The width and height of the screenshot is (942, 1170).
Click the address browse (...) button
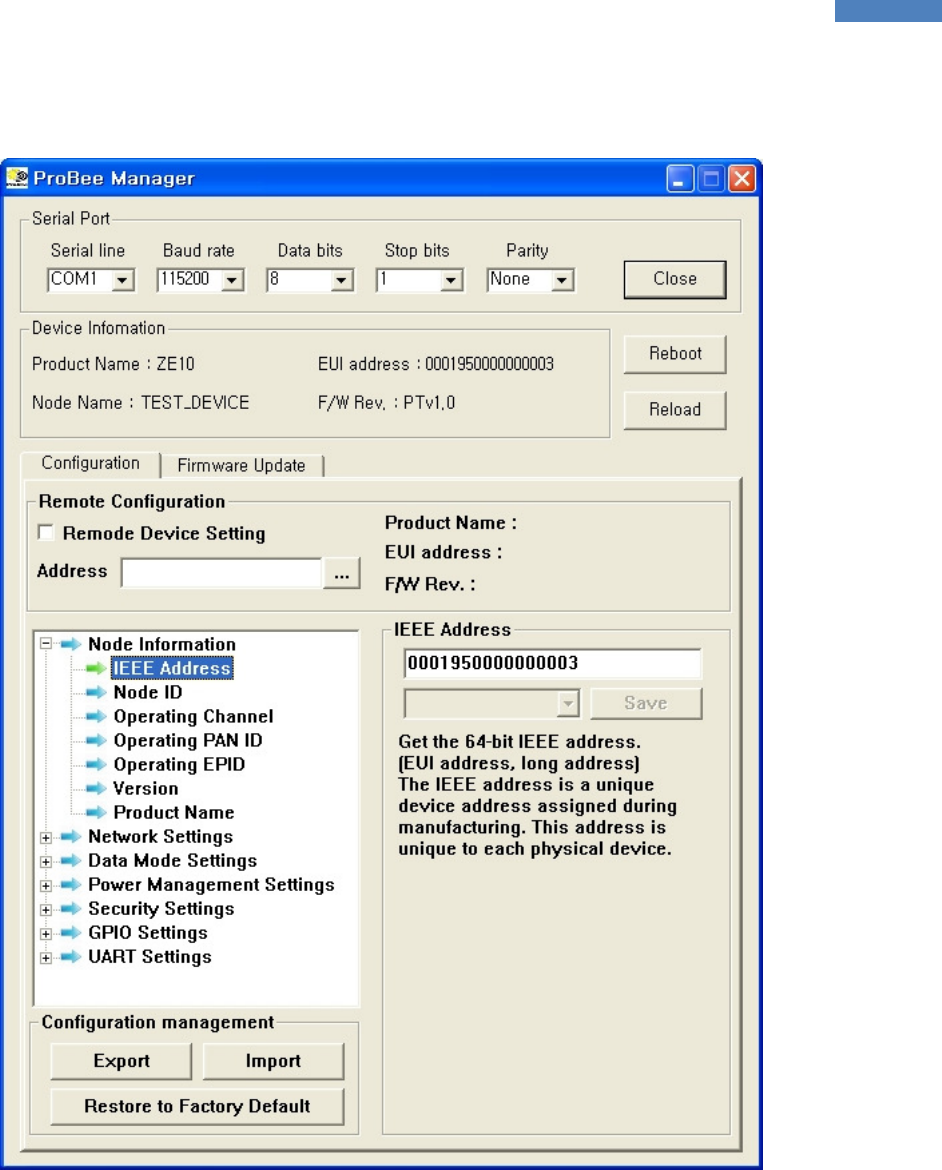342,574
